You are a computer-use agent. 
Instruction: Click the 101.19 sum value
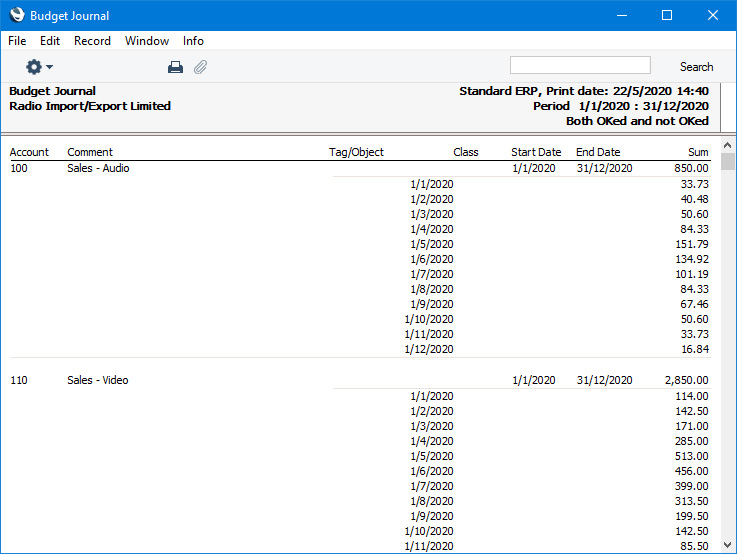click(692, 274)
